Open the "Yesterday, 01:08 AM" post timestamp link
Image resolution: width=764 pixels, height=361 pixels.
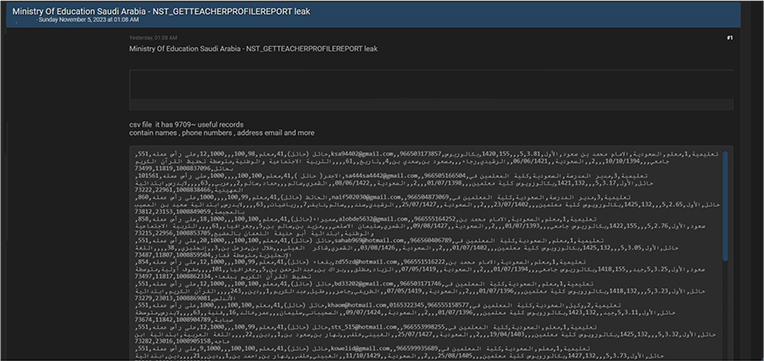(x=153, y=38)
